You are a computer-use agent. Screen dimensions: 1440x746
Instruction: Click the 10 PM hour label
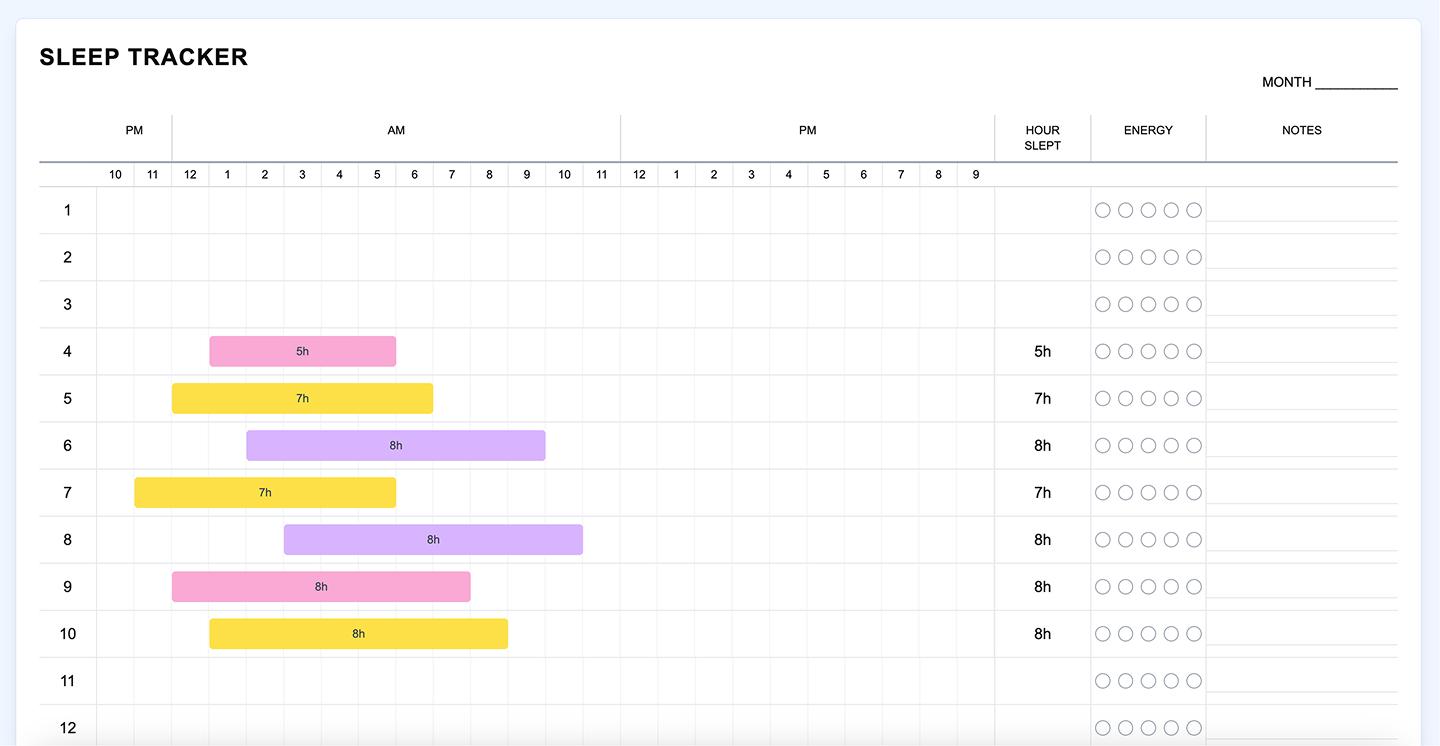116,175
